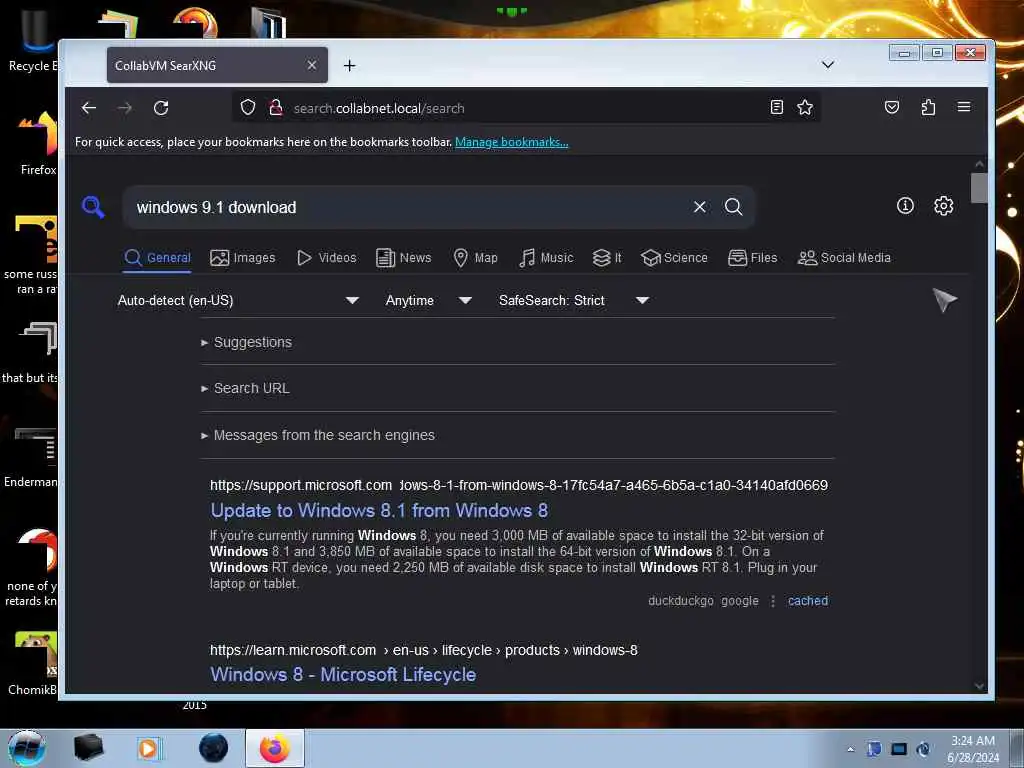This screenshot has width=1024, height=768.
Task: Open the Firefox desktop shortcut
Action: pos(36,142)
